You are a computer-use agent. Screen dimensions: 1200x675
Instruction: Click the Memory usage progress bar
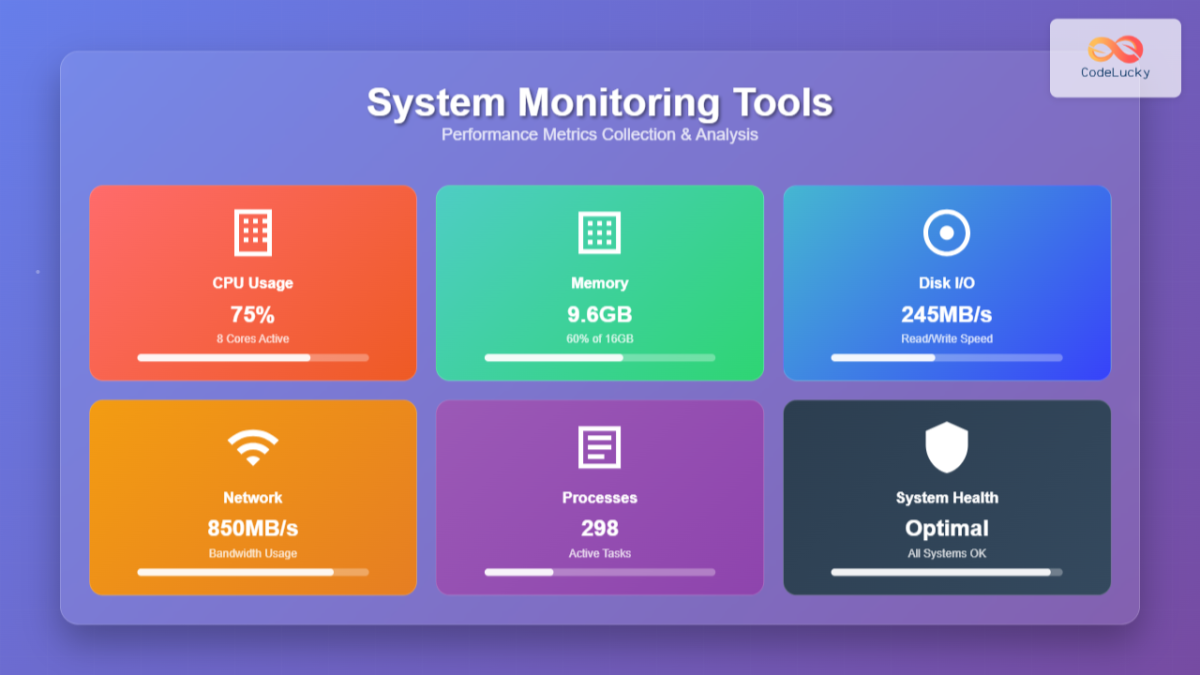pos(600,357)
